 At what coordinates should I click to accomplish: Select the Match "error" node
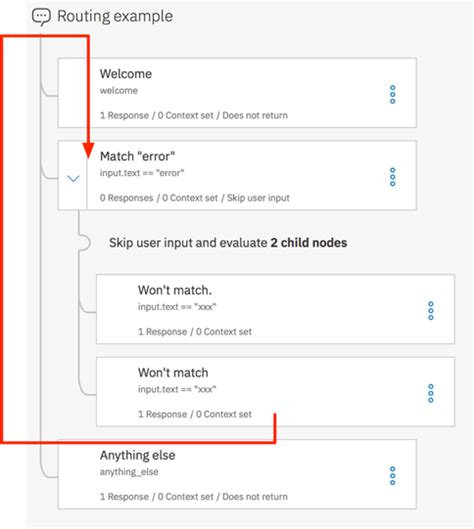(x=237, y=175)
